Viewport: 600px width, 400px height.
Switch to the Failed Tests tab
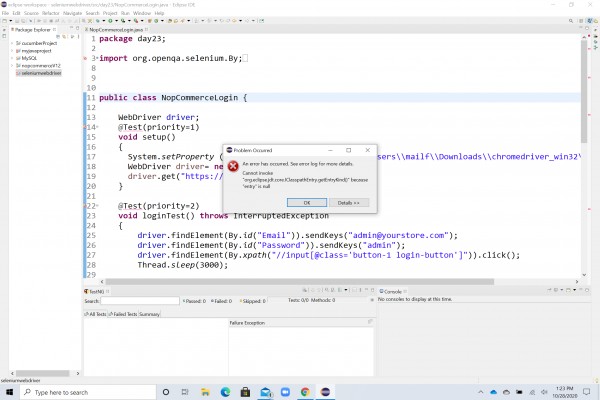click(123, 314)
